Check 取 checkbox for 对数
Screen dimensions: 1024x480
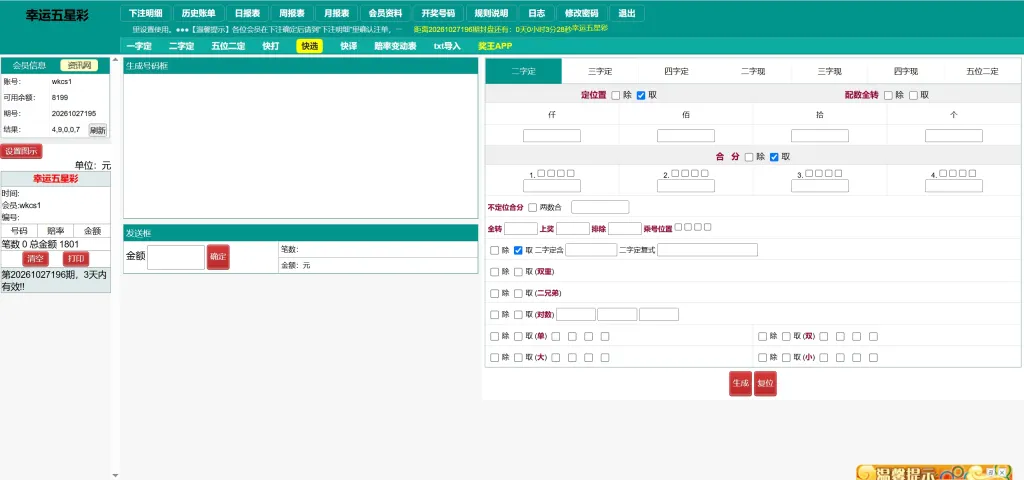519,315
